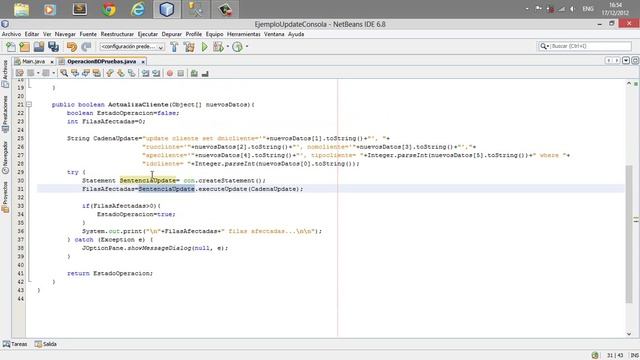Open the Ayuda menu
This screenshot has height=360, width=640.
(x=296, y=34)
